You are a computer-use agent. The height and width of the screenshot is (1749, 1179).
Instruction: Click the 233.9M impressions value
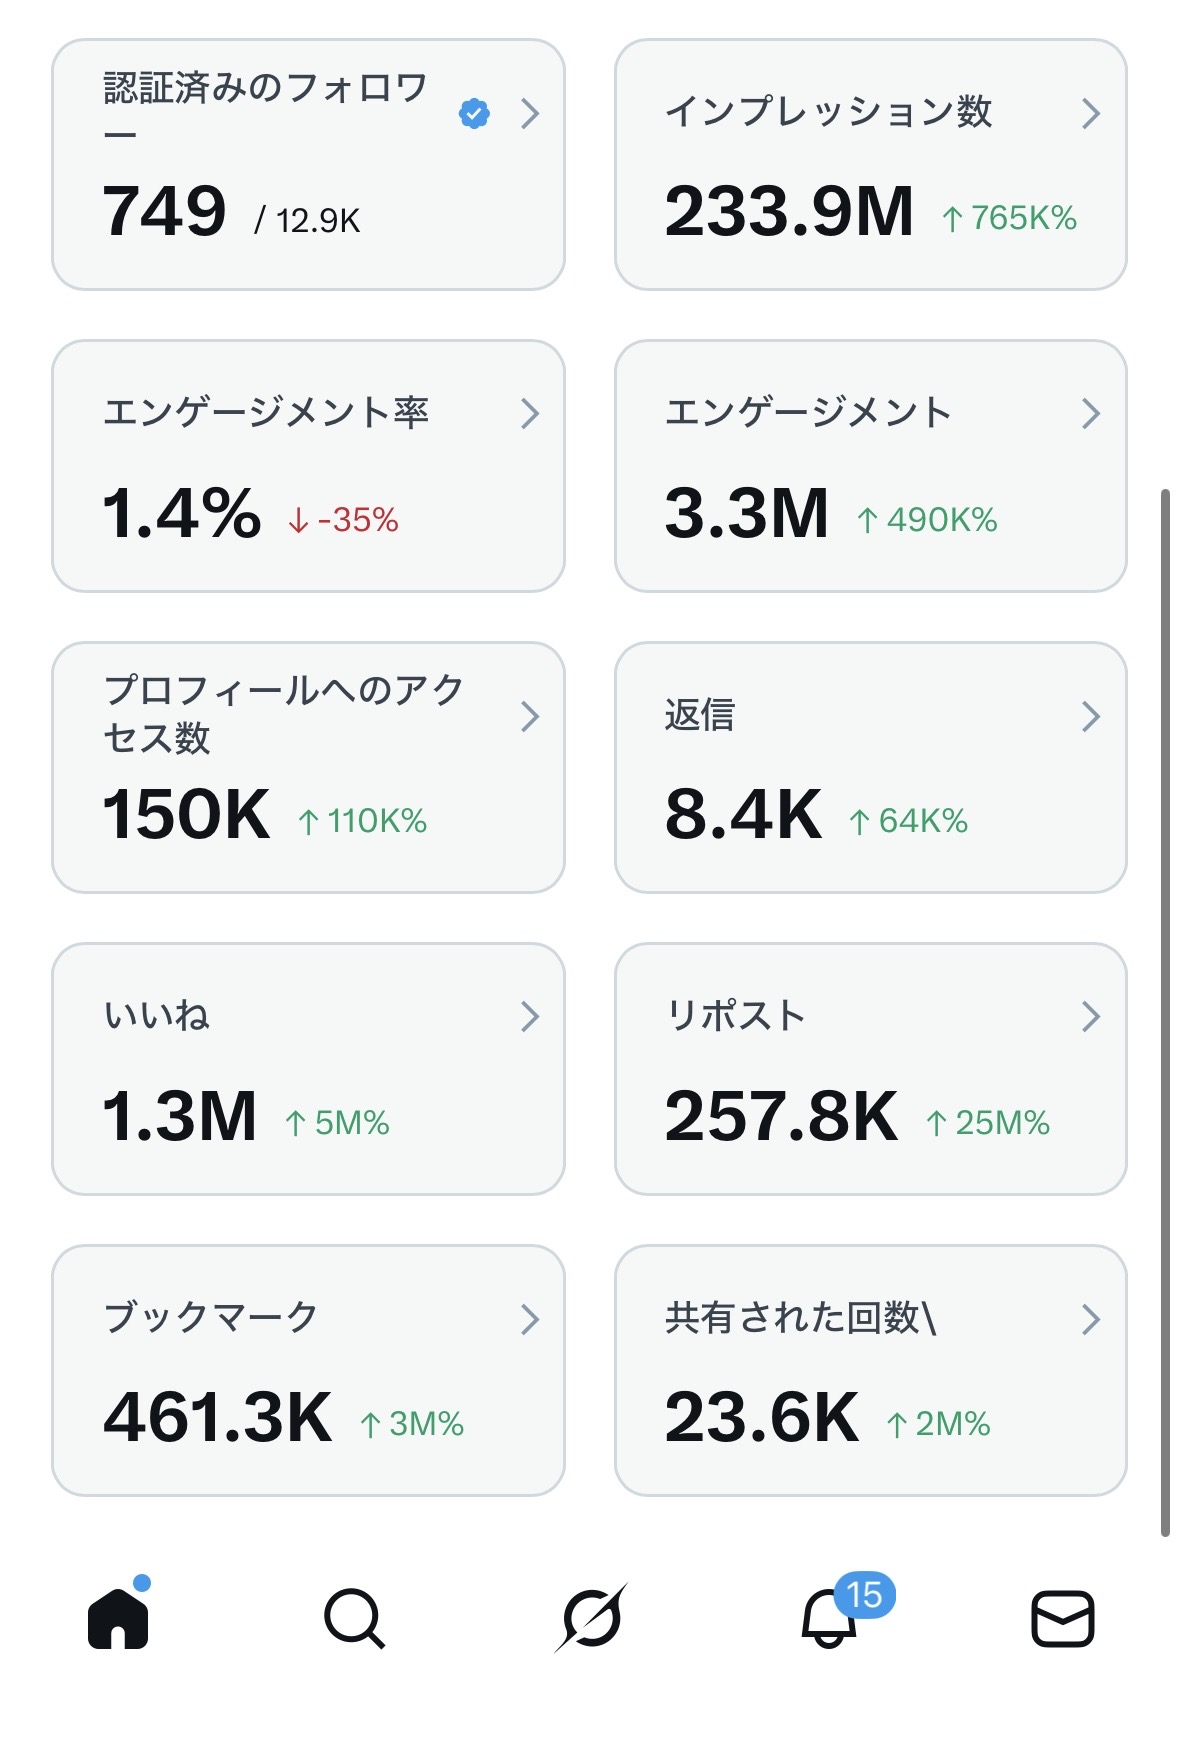(789, 212)
